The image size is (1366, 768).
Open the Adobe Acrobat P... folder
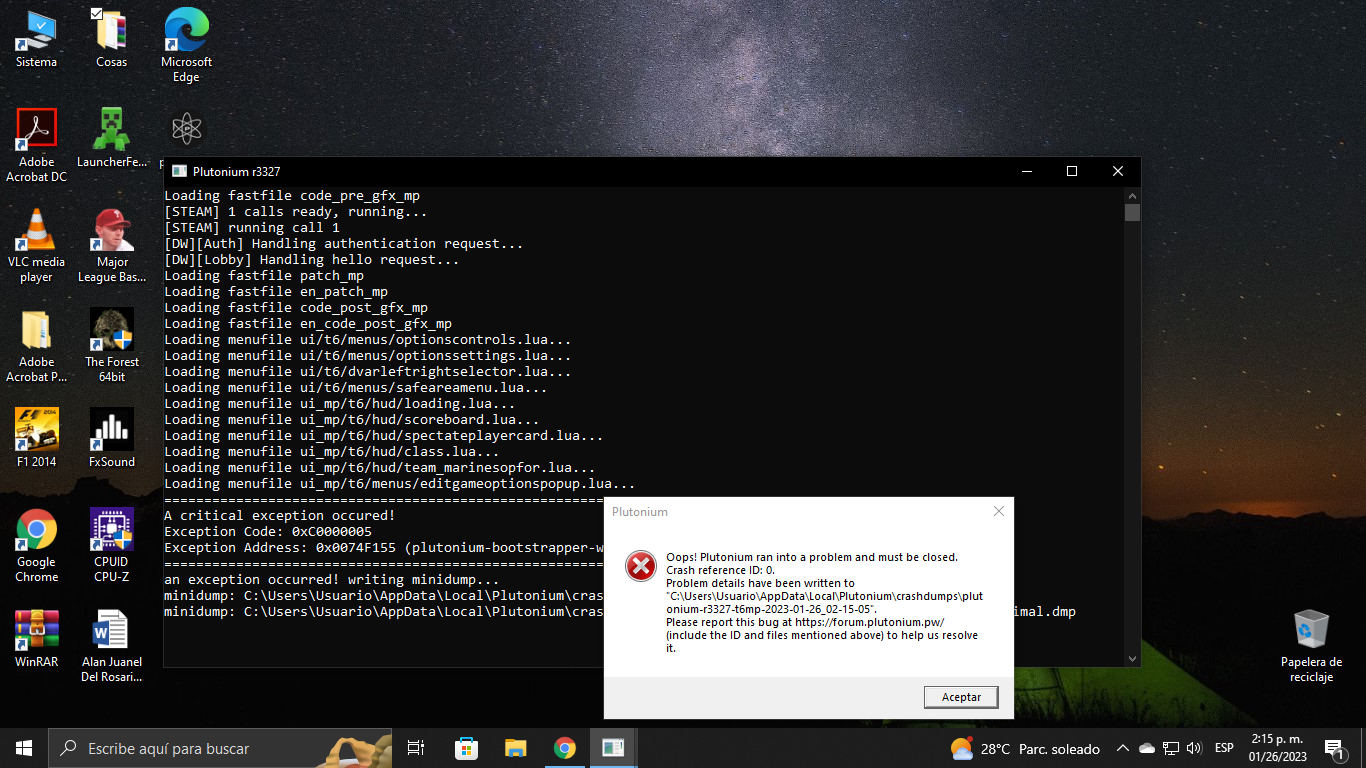tap(37, 346)
